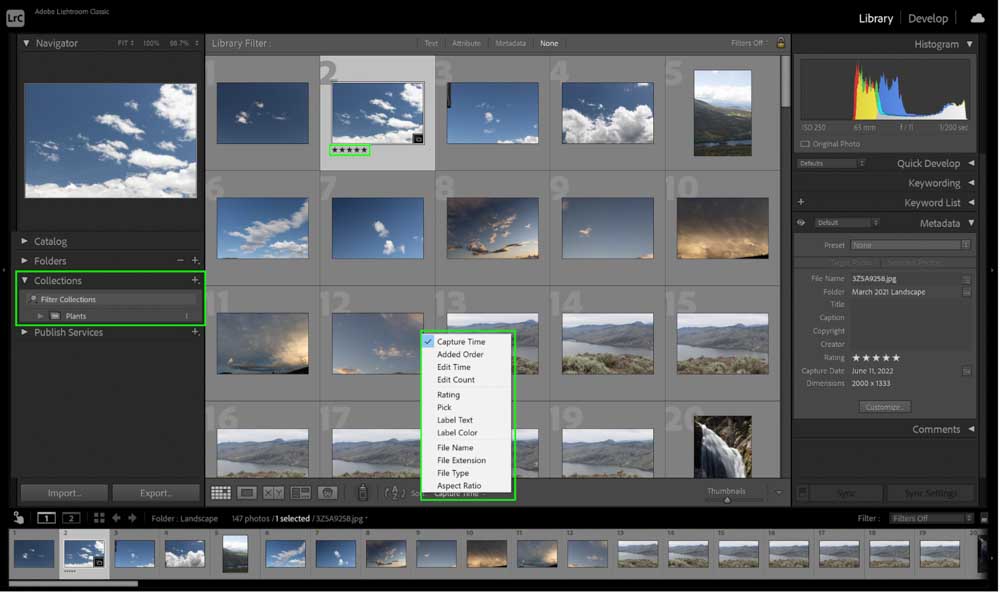Adjust the Thumbnails size slider

(x=727, y=500)
